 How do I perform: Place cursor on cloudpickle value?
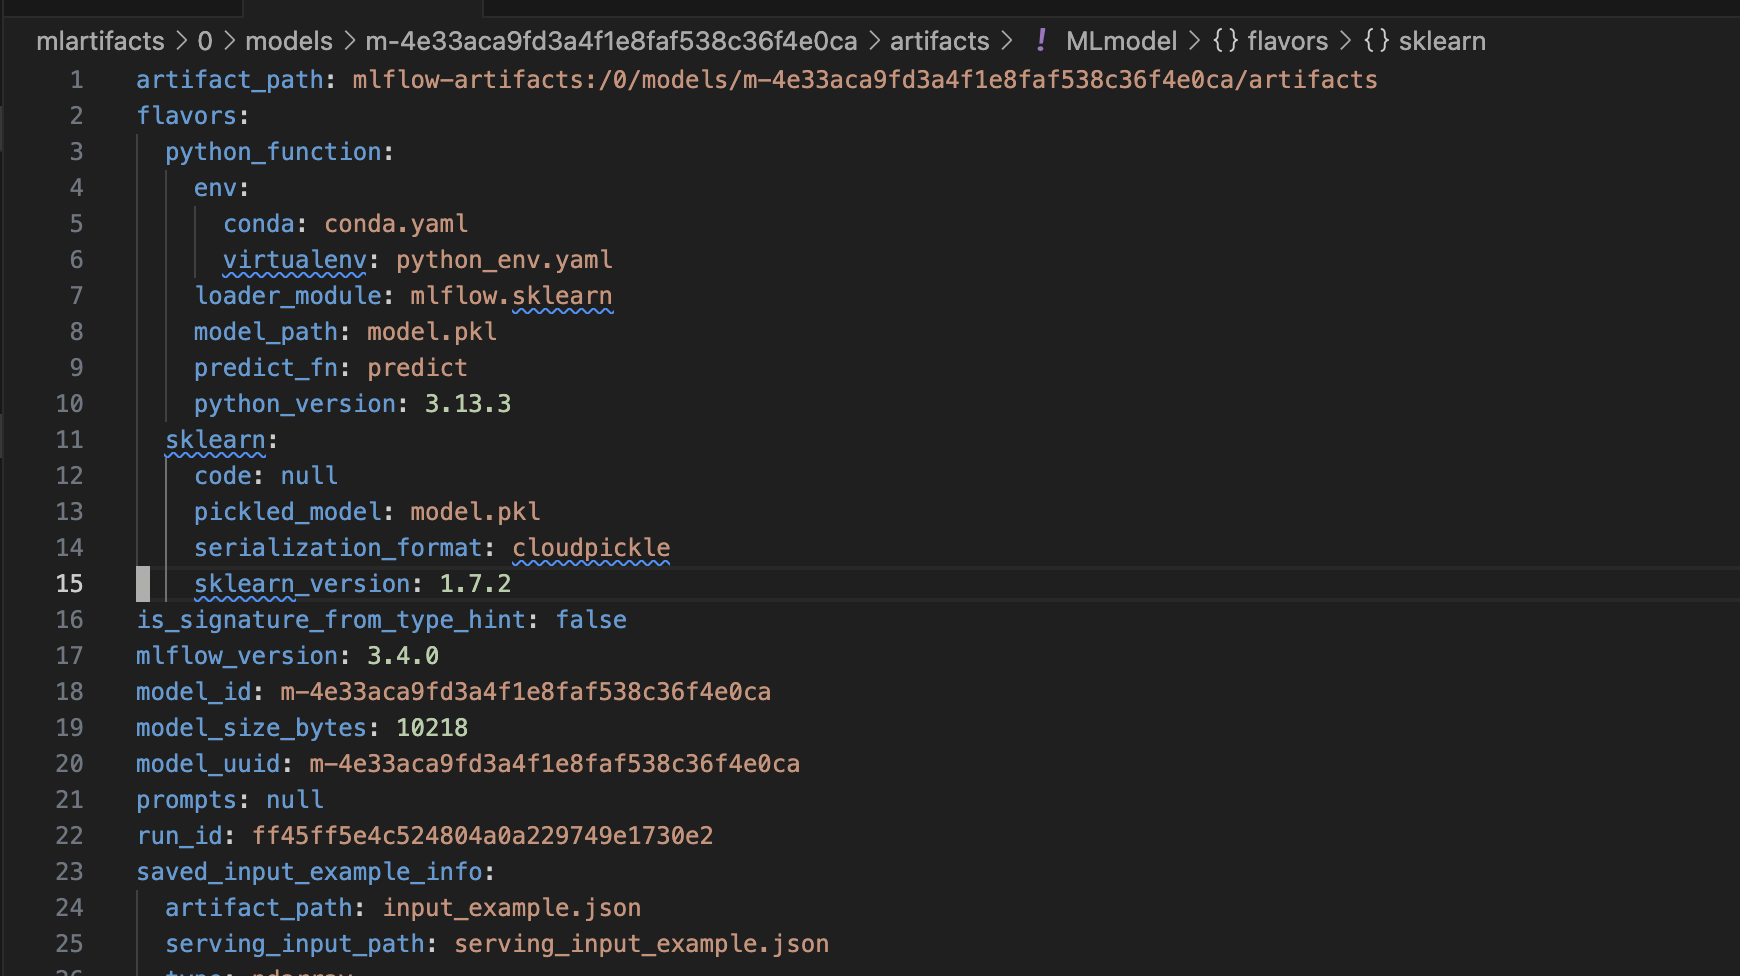pos(591,548)
